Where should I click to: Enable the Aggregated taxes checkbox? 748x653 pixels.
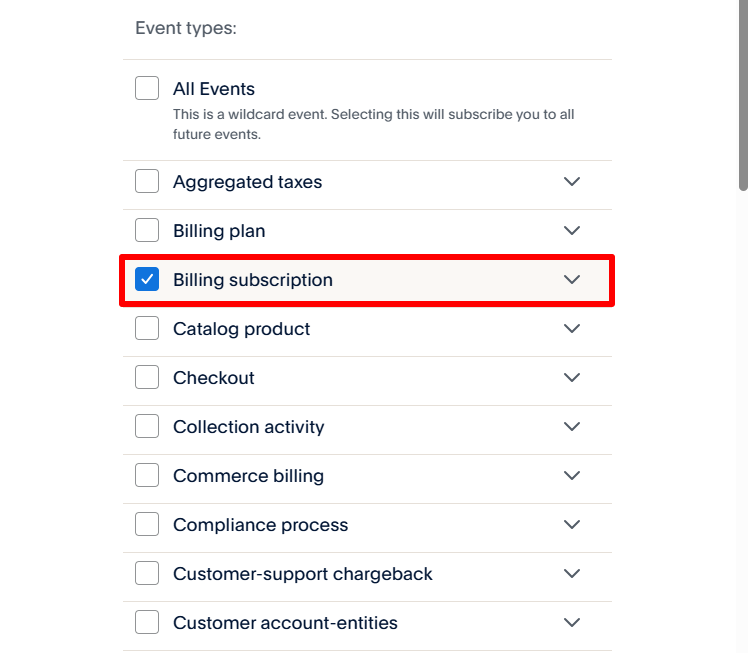pyautogui.click(x=147, y=181)
